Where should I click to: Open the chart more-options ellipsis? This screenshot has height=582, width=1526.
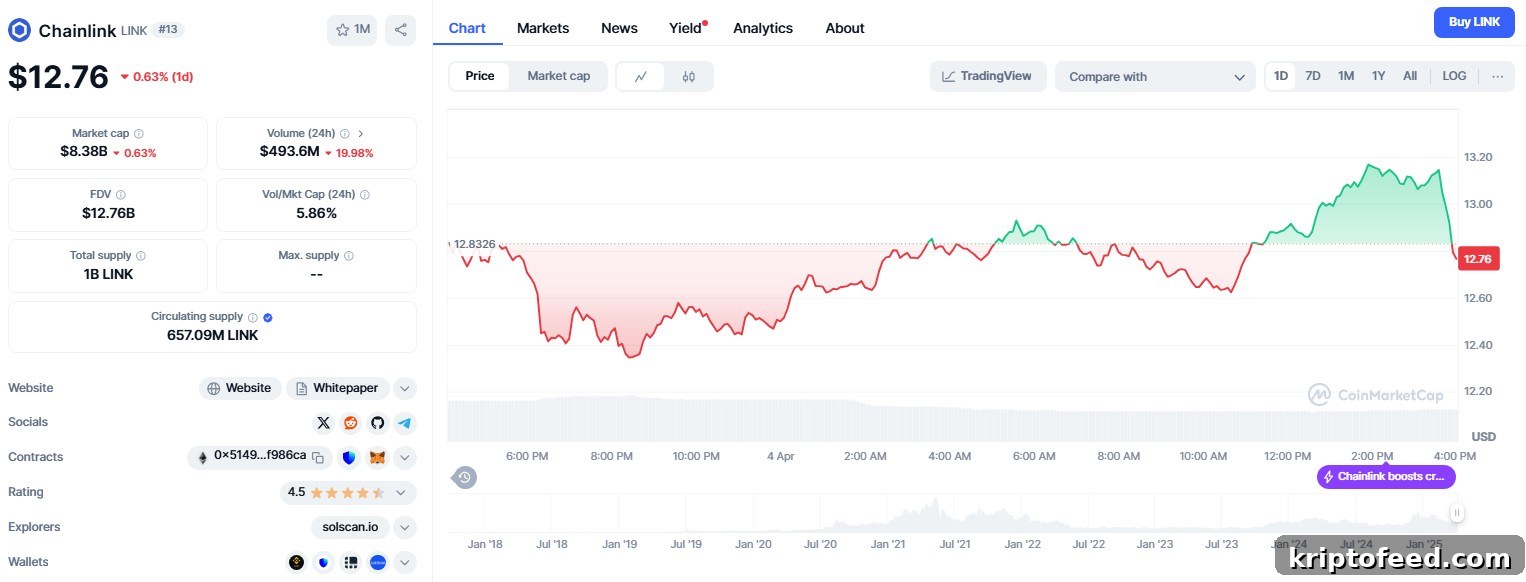(1497, 76)
